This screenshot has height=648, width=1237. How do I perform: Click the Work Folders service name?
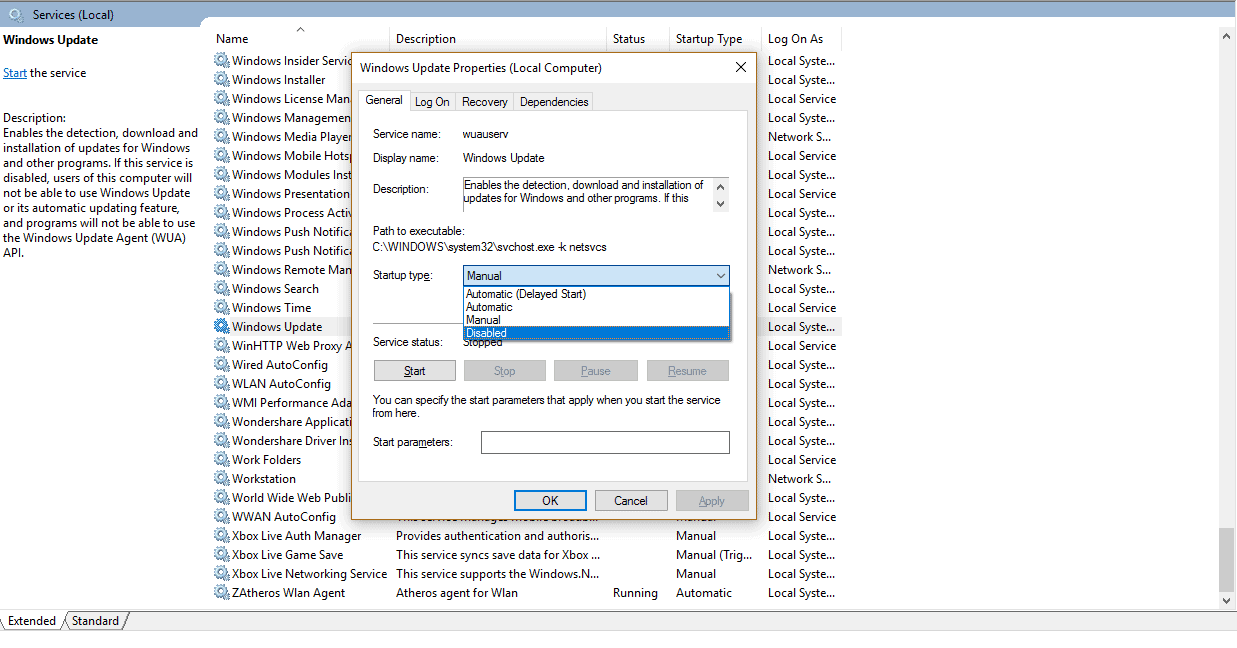[x=266, y=460]
